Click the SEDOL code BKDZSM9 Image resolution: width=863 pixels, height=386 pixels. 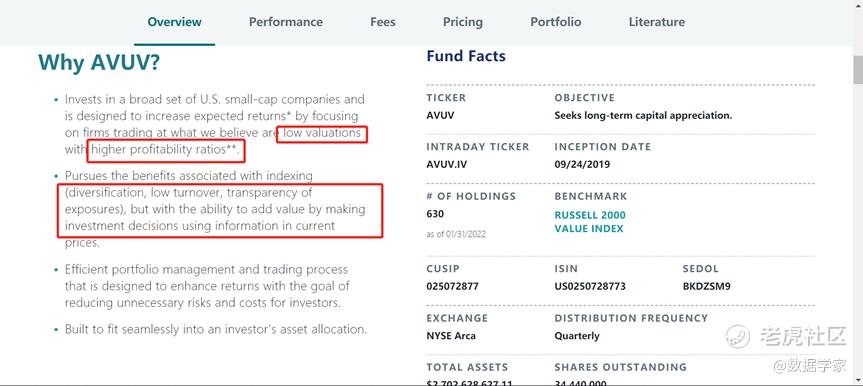(x=707, y=286)
